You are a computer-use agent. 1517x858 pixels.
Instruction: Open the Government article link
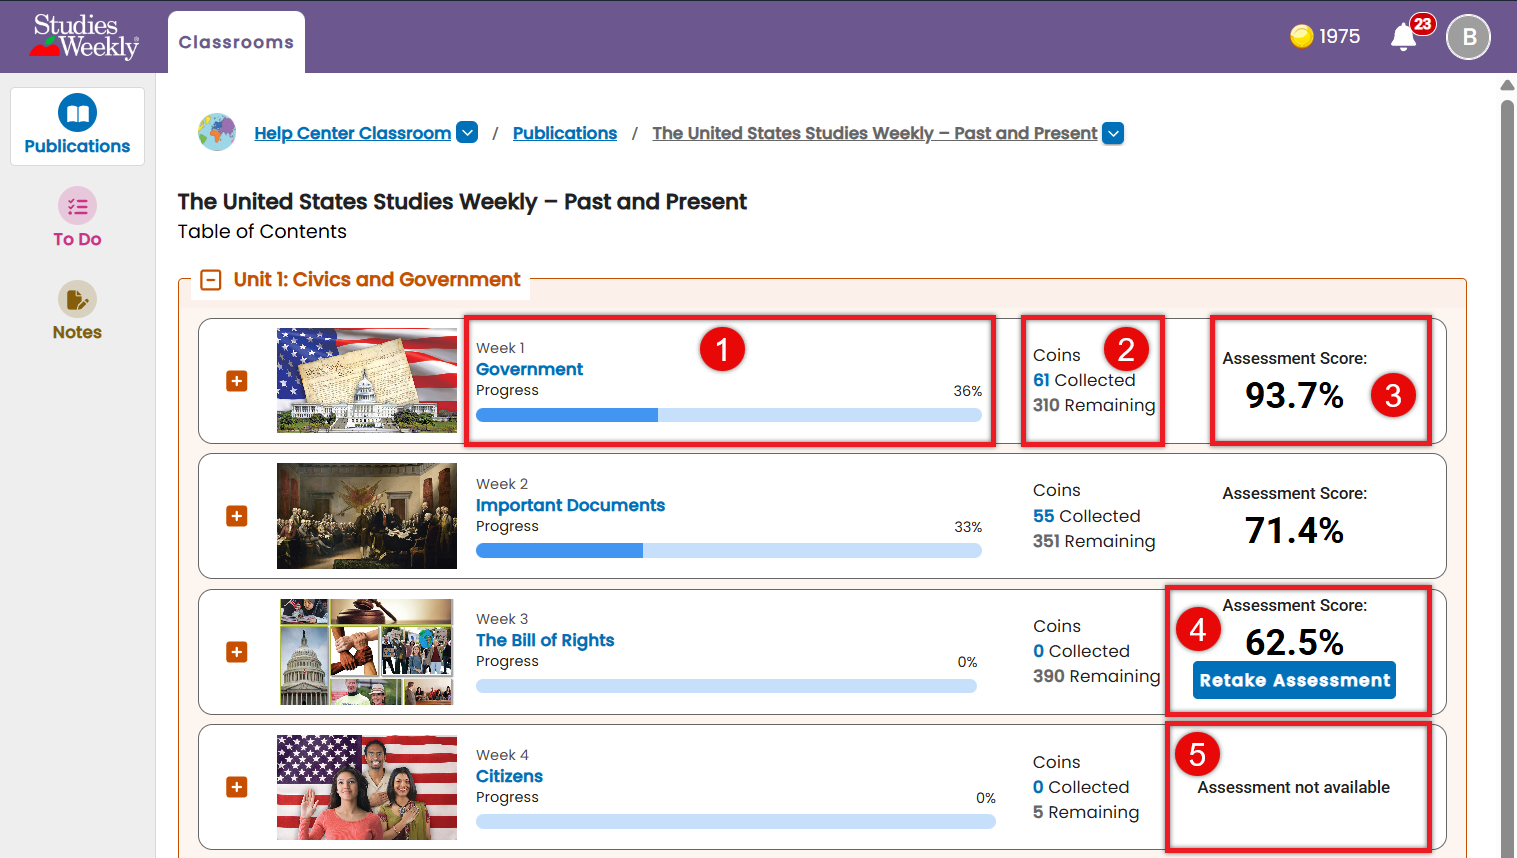(529, 369)
